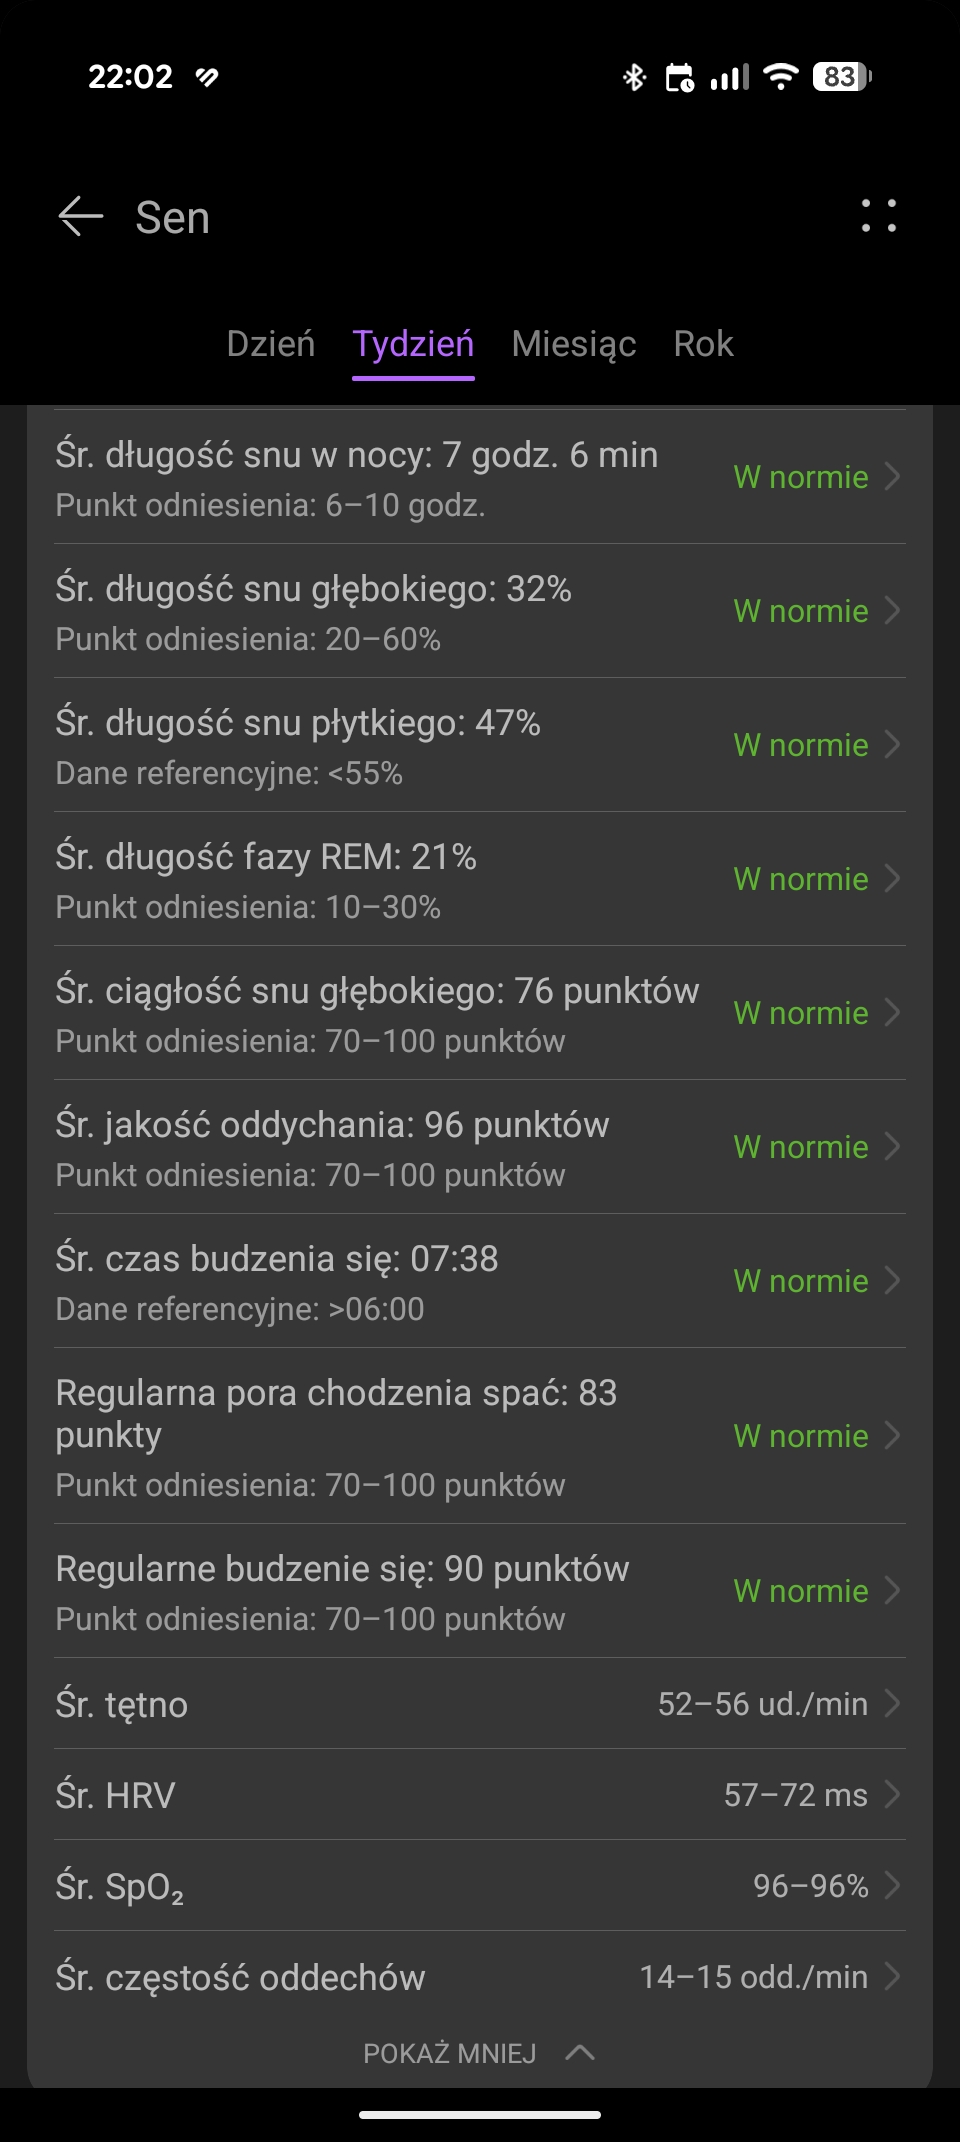Open Śr. tętno details chevron
The image size is (960, 2142).
[x=893, y=1703]
